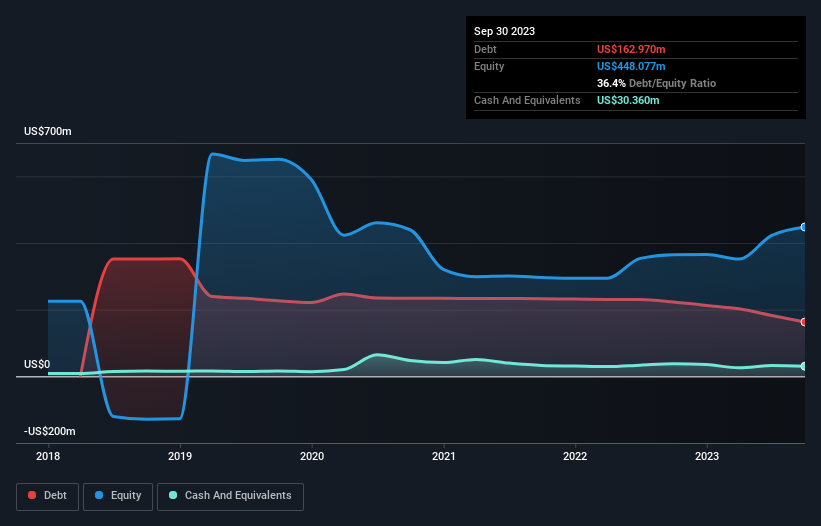The width and height of the screenshot is (821, 526).
Task: Click the teal Cash legend dot
Action: 173,495
